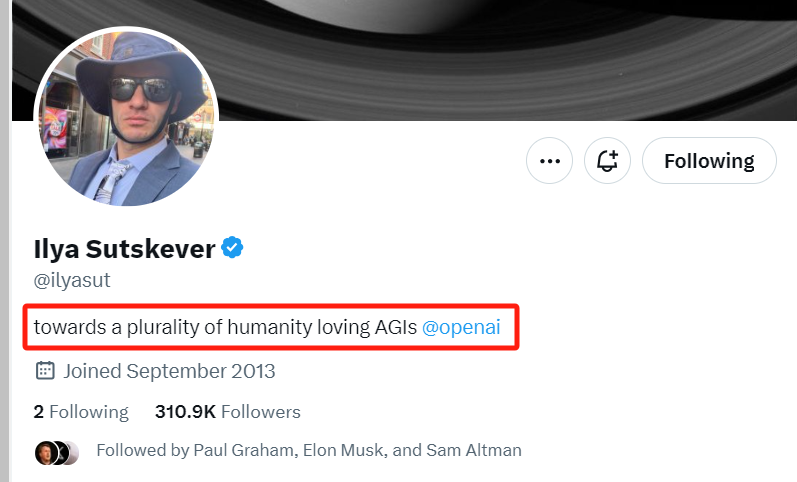Click the rightmost small follower avatar
Image resolution: width=797 pixels, height=482 pixels.
[71, 451]
